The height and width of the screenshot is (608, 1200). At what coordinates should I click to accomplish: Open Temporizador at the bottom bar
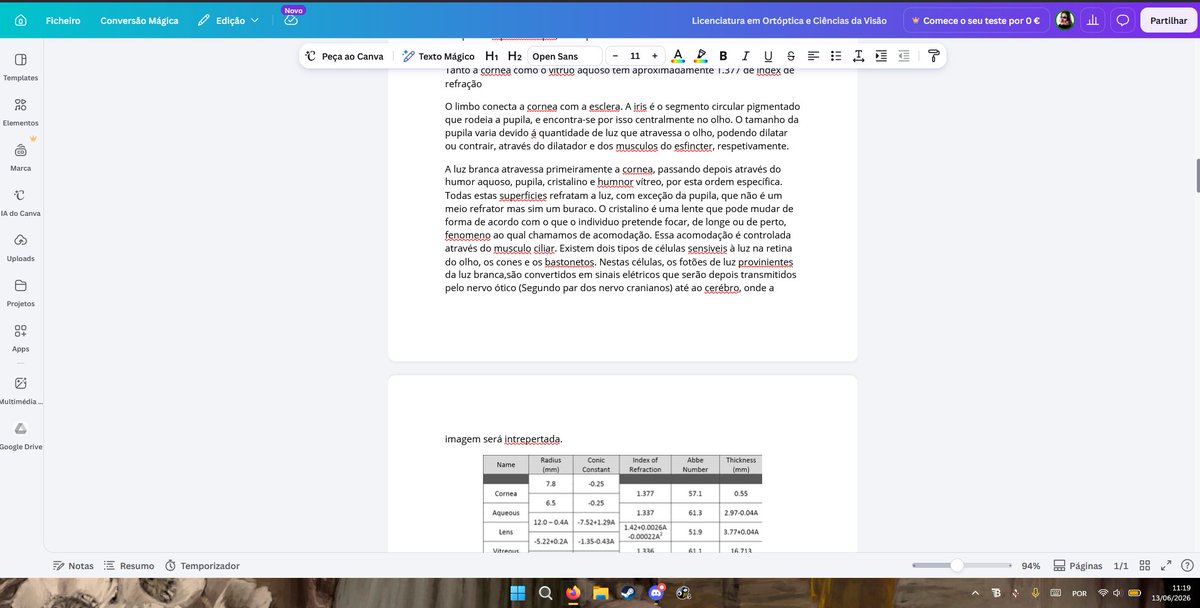pyautogui.click(x=203, y=566)
